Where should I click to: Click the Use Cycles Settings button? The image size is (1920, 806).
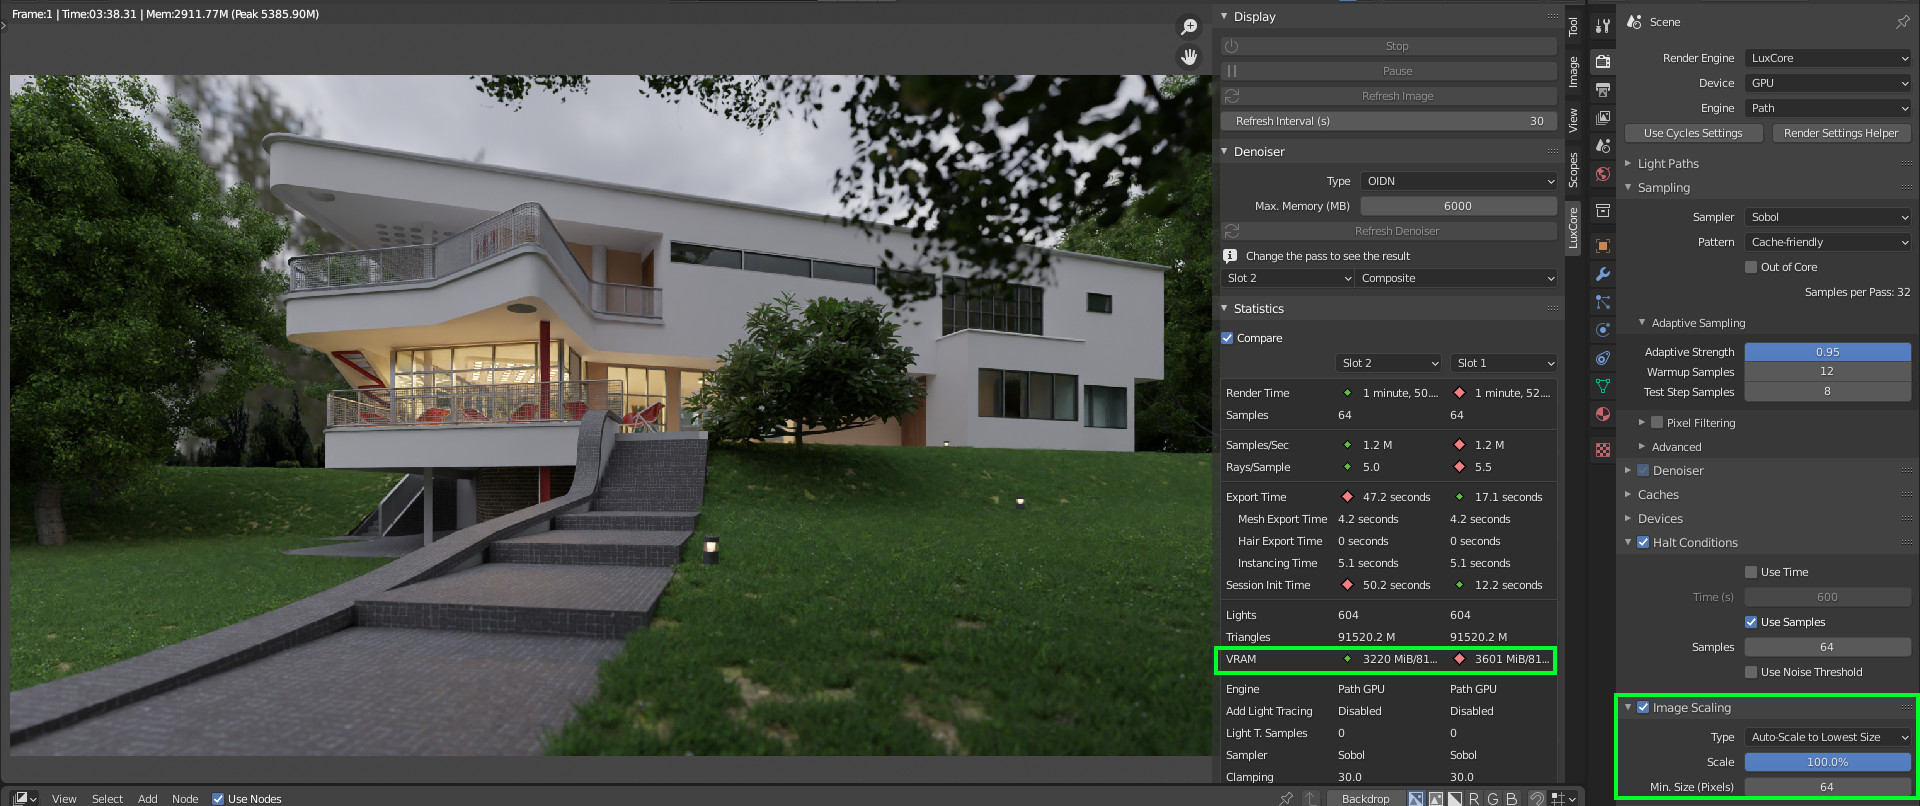coord(1692,133)
